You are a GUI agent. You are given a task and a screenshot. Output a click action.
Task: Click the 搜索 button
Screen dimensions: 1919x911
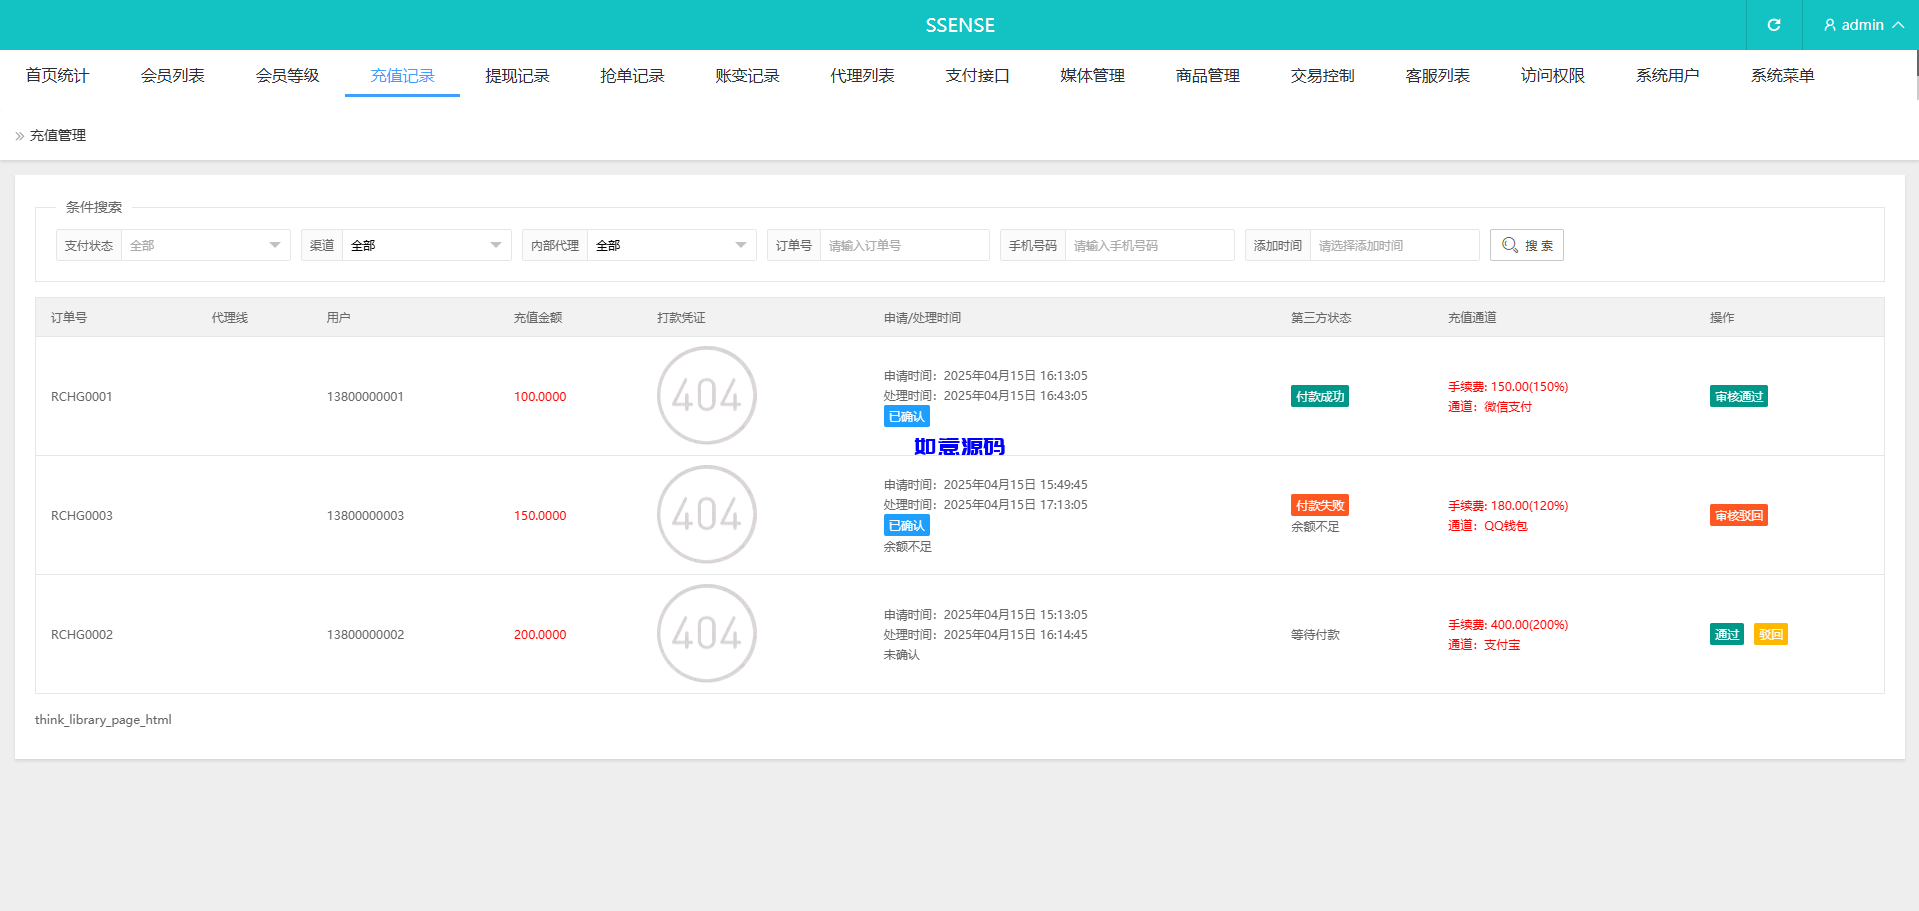click(1527, 245)
